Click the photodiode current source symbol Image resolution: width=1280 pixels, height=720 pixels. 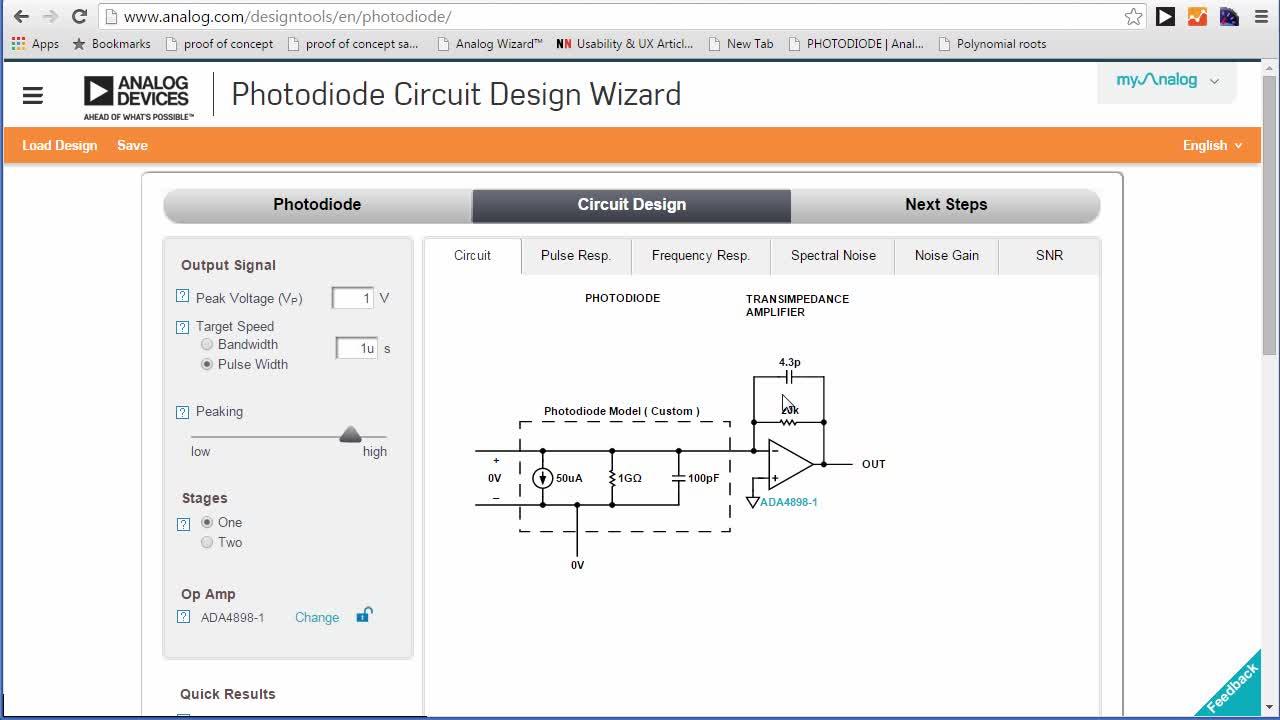[x=543, y=478]
